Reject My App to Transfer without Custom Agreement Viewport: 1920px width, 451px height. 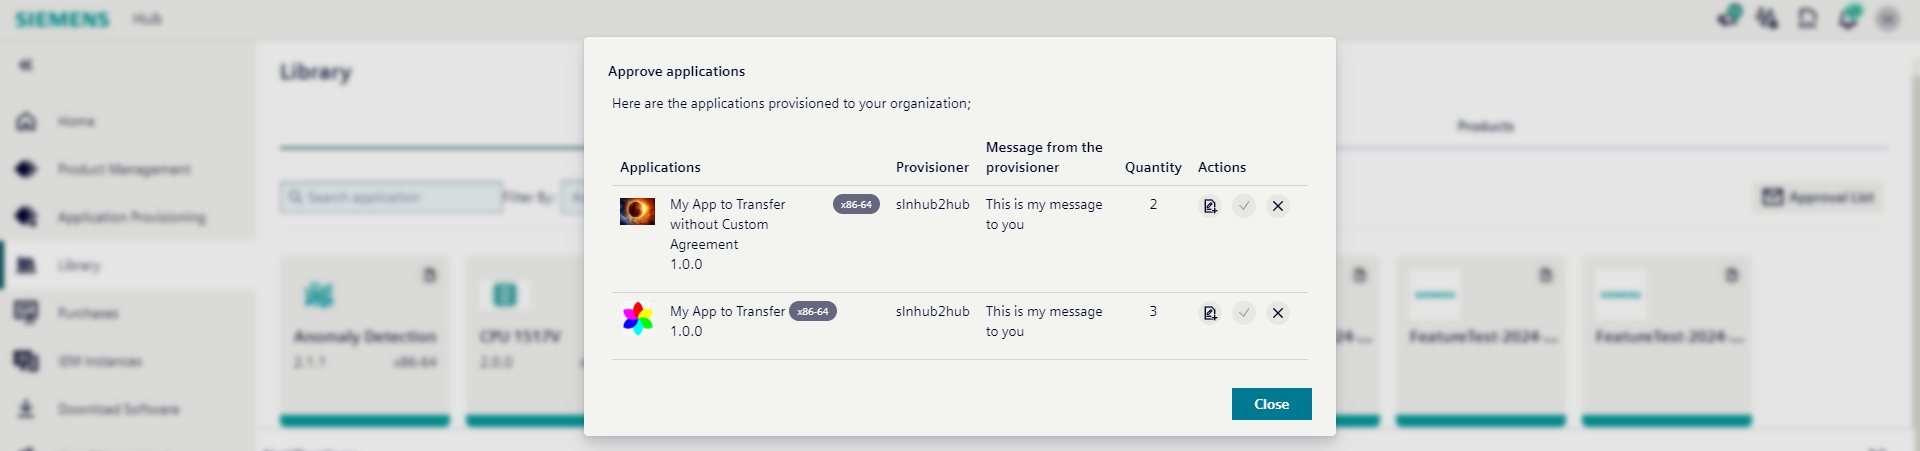point(1278,206)
